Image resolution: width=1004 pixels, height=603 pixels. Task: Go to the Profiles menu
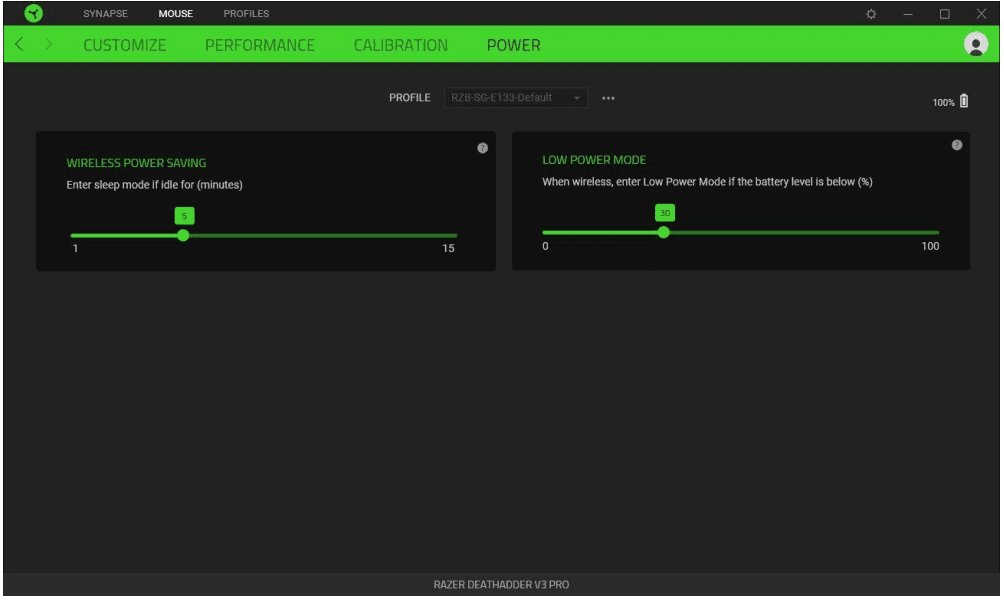coord(246,14)
